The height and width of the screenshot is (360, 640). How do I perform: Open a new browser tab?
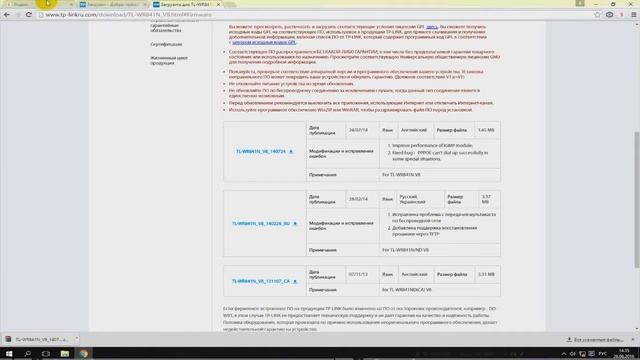230,4
